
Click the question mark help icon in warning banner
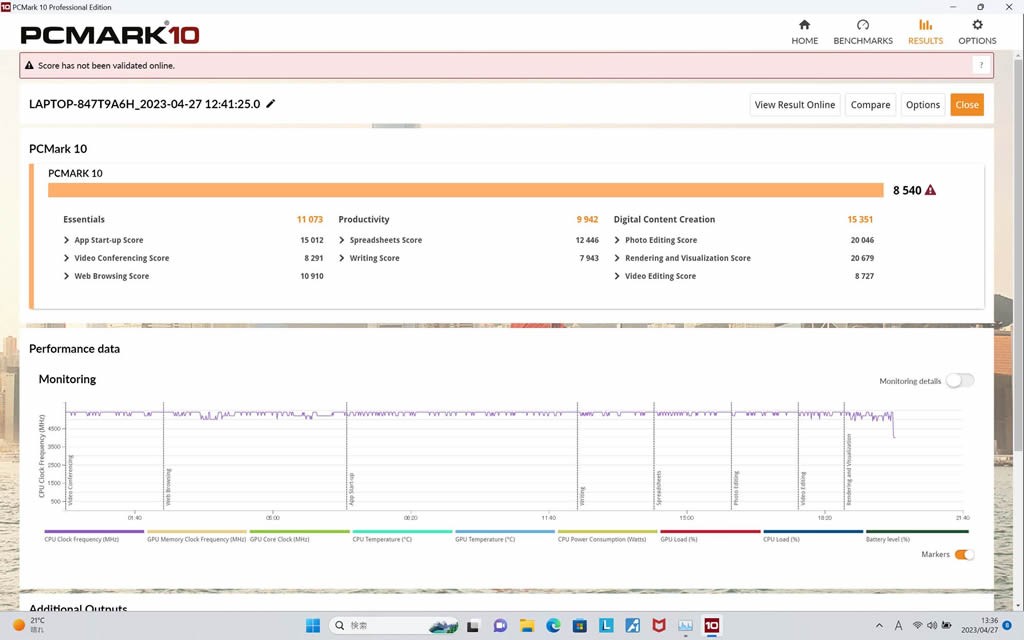pyautogui.click(x=981, y=66)
